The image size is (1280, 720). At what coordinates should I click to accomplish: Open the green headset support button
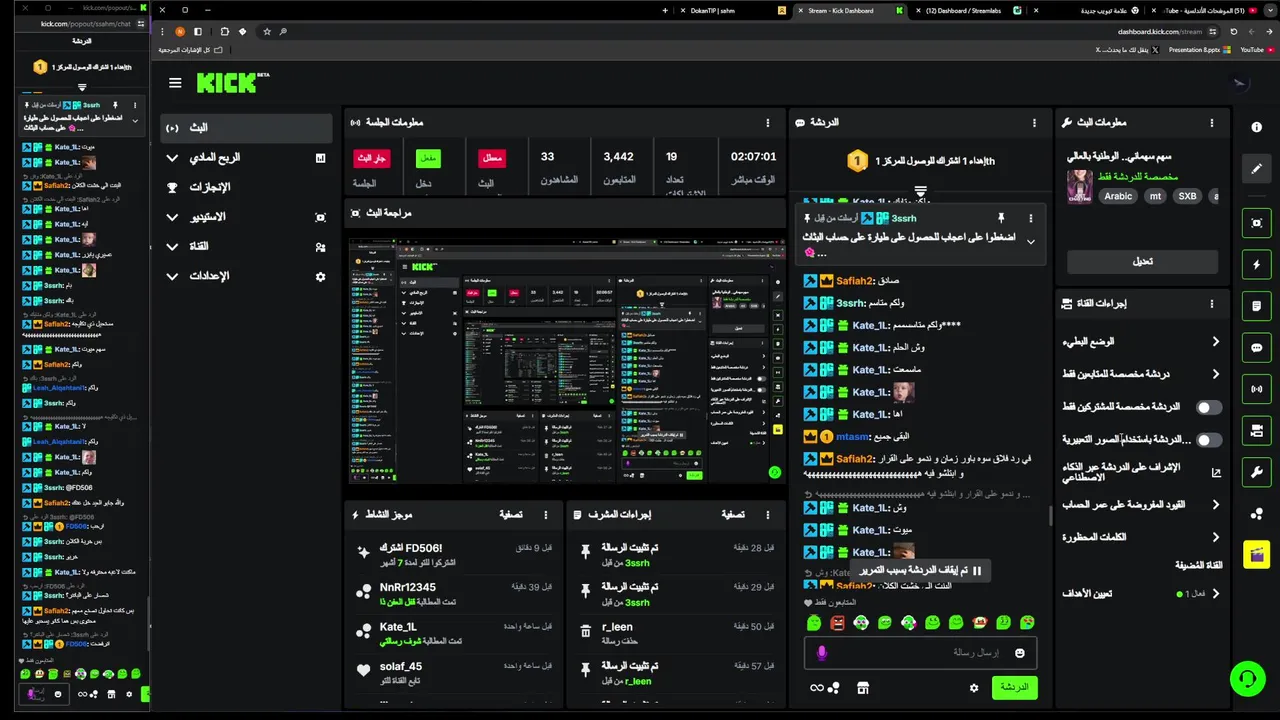[x=1247, y=679]
